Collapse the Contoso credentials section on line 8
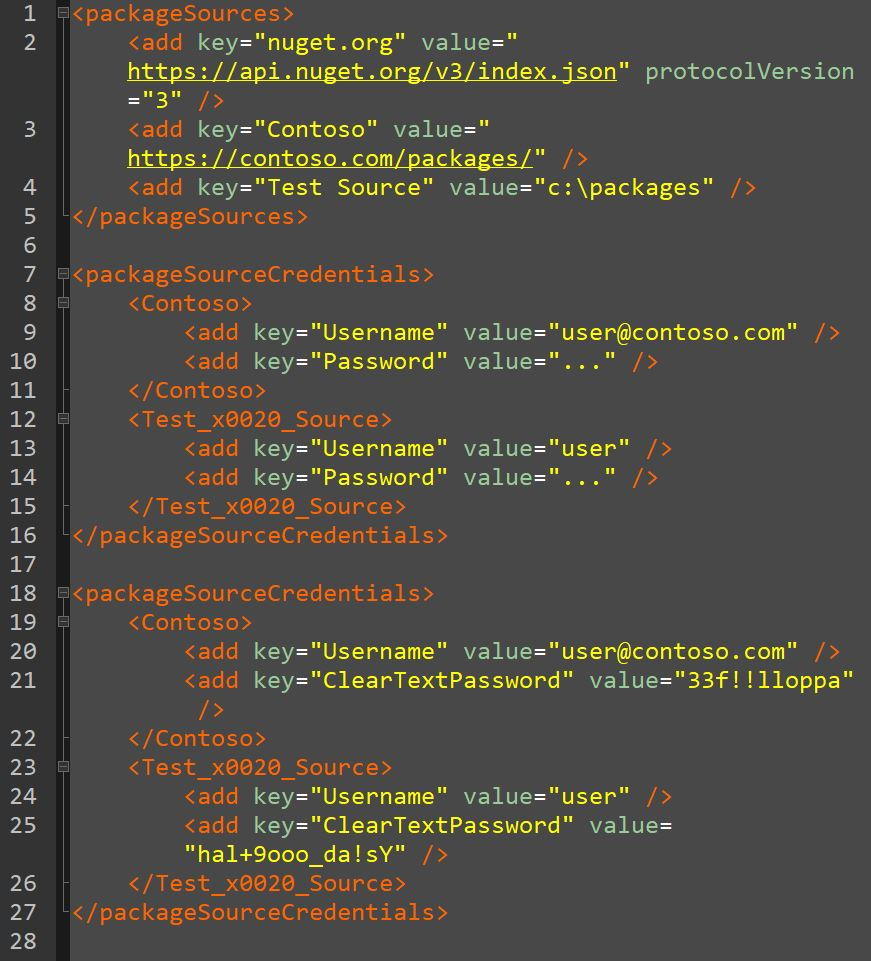Screen dimensions: 871x961 (x=62, y=303)
